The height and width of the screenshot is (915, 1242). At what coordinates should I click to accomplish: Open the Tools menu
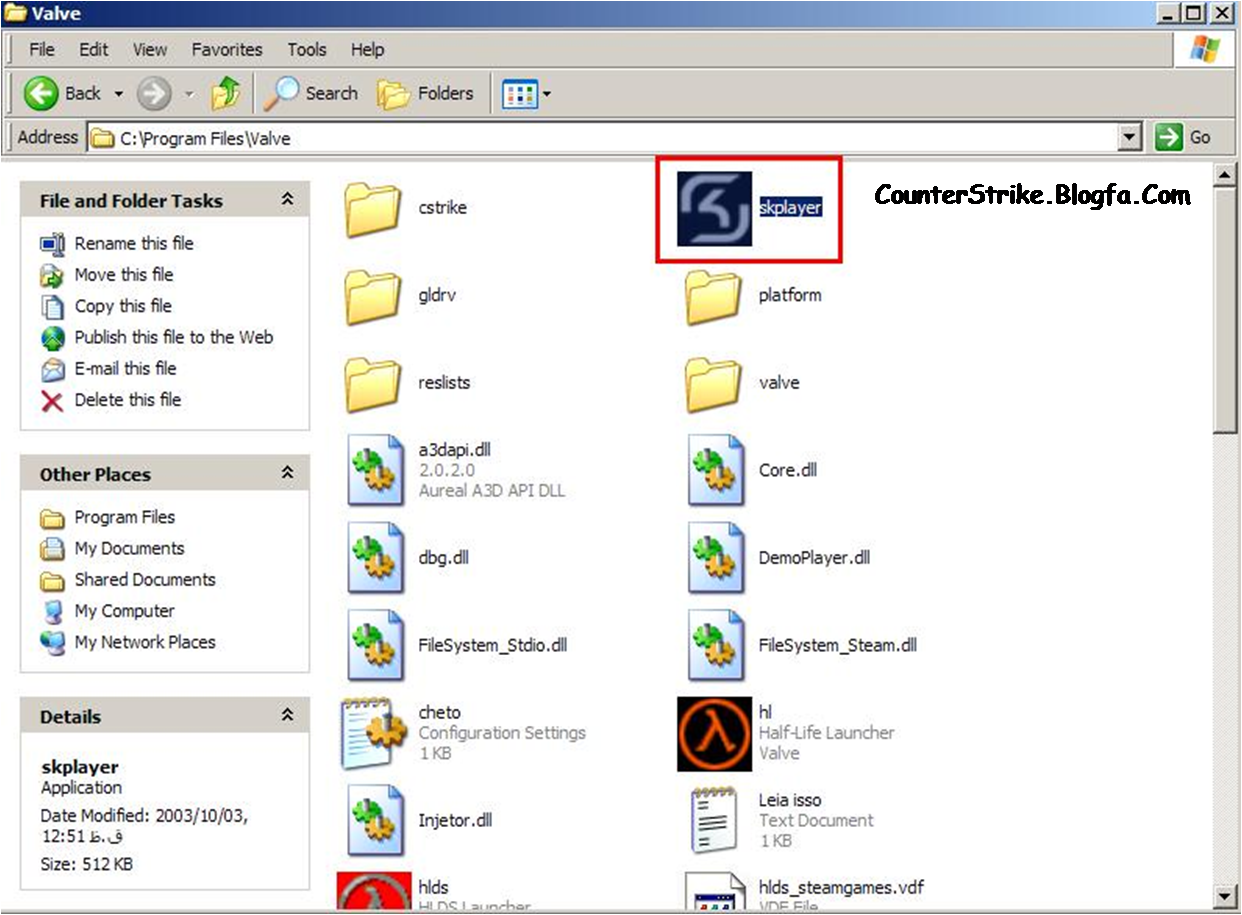[307, 49]
